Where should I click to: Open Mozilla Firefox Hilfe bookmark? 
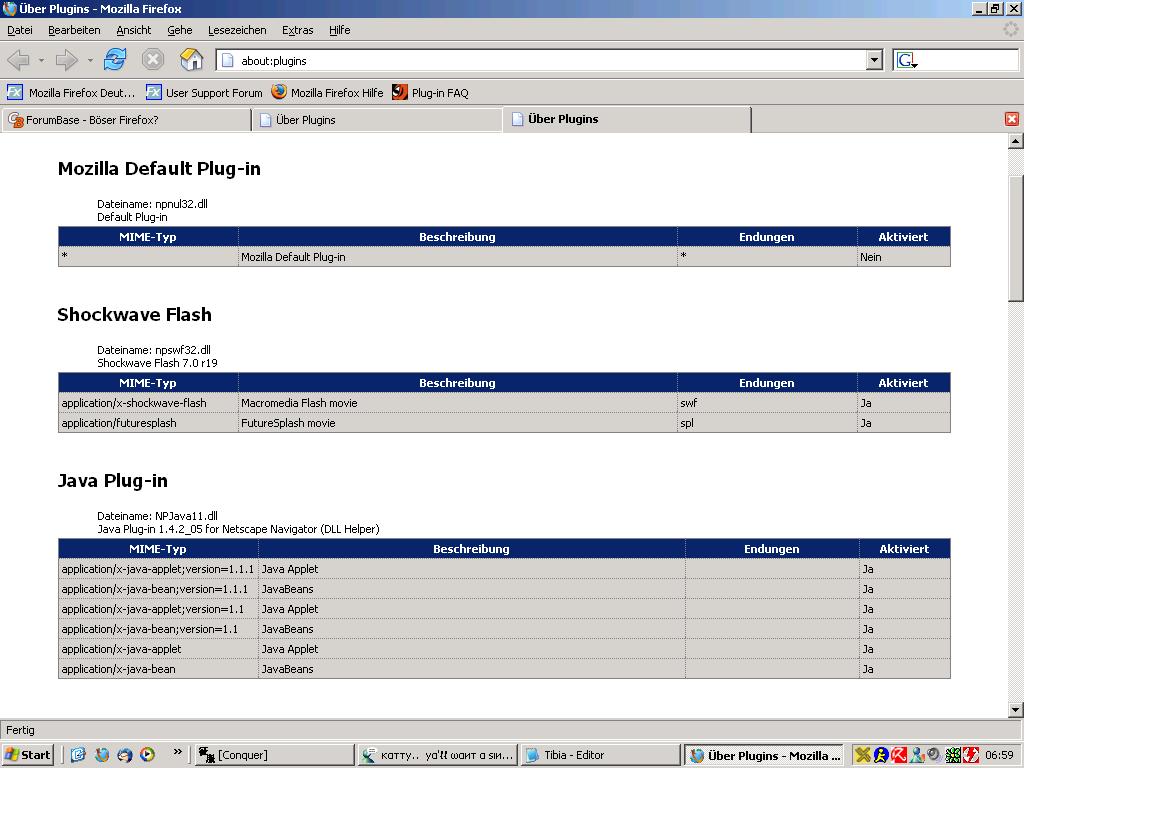coord(327,93)
